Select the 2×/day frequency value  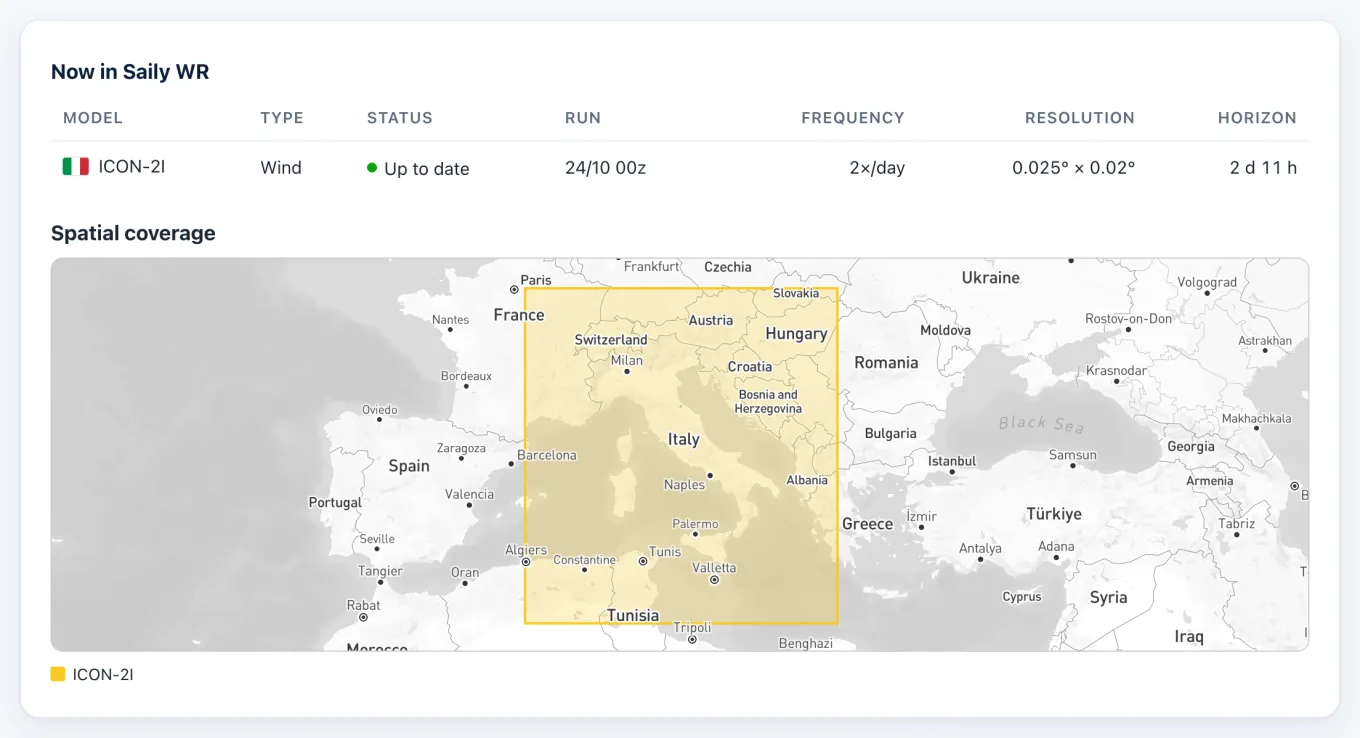(877, 168)
